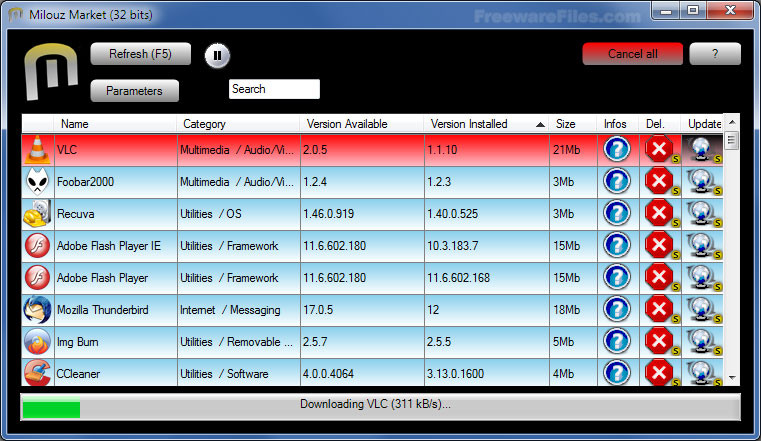
Task: Click the VLC cone icon
Action: (x=37, y=149)
